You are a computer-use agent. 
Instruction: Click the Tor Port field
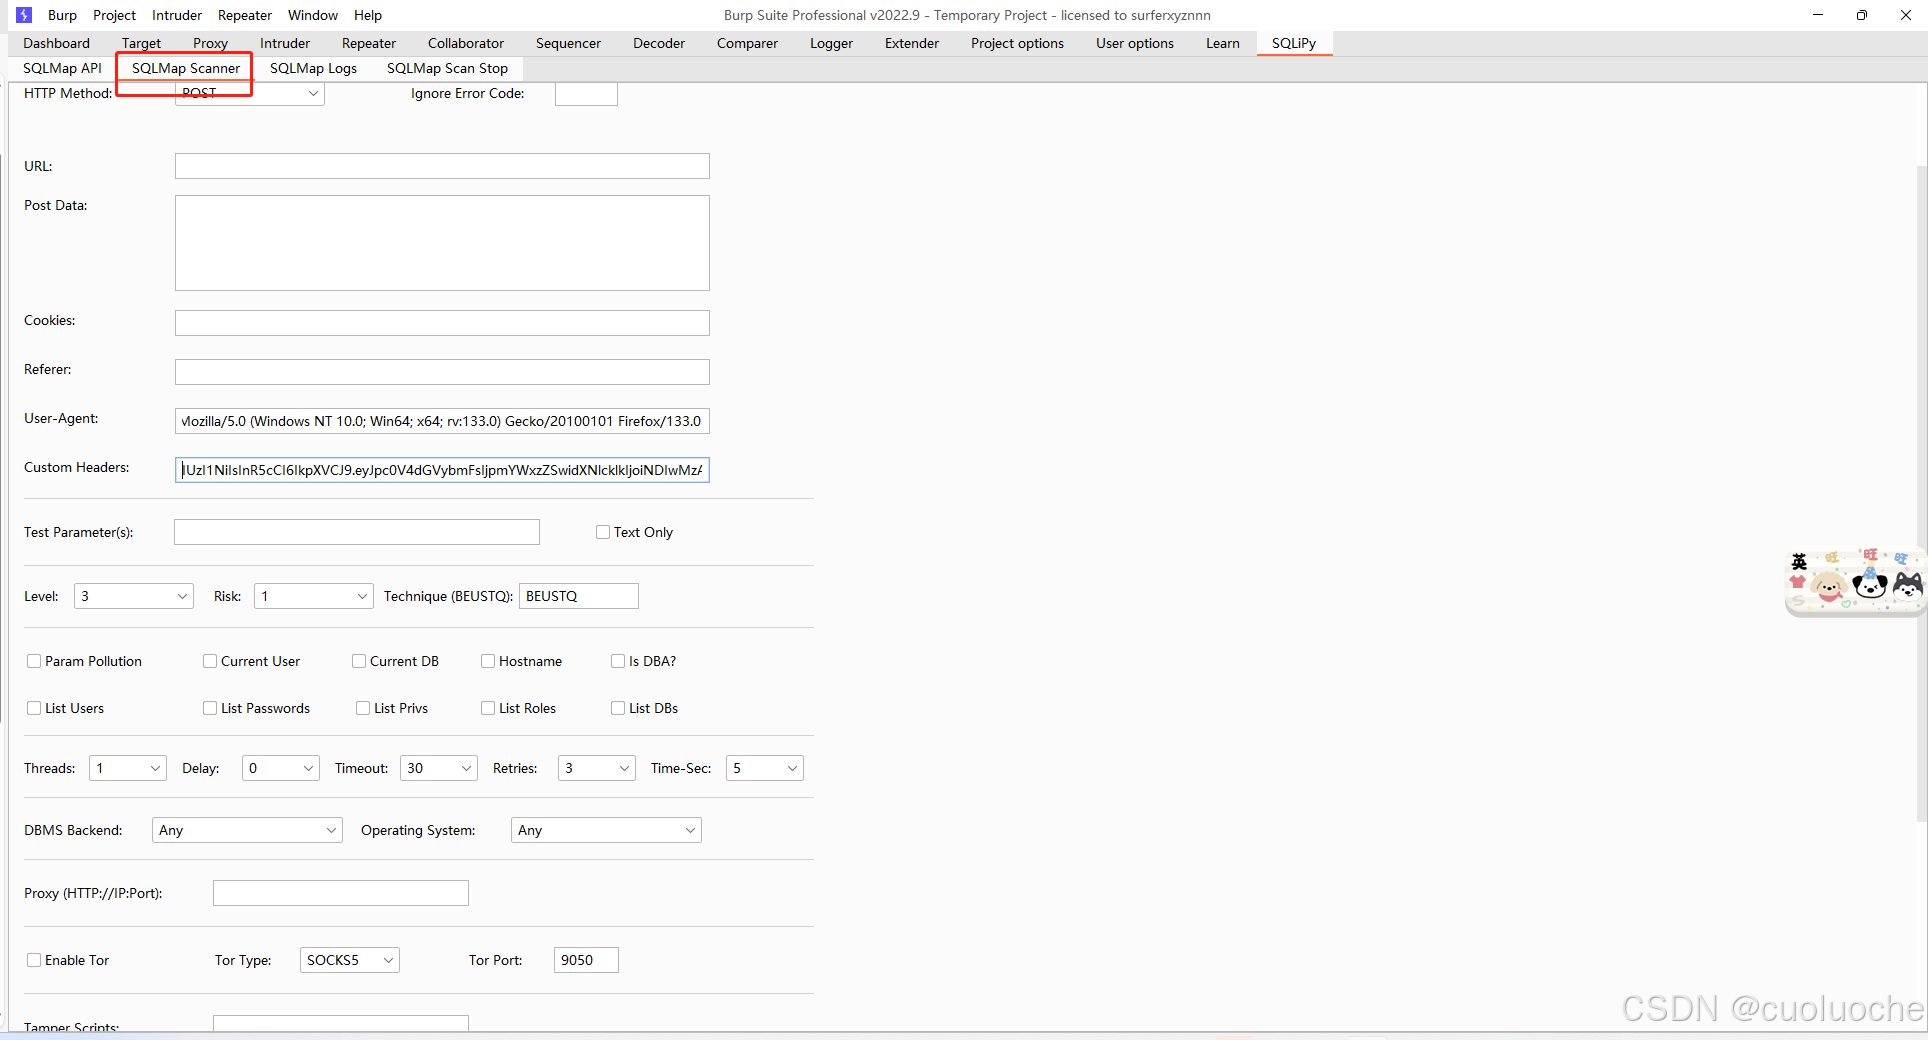pyautogui.click(x=586, y=960)
